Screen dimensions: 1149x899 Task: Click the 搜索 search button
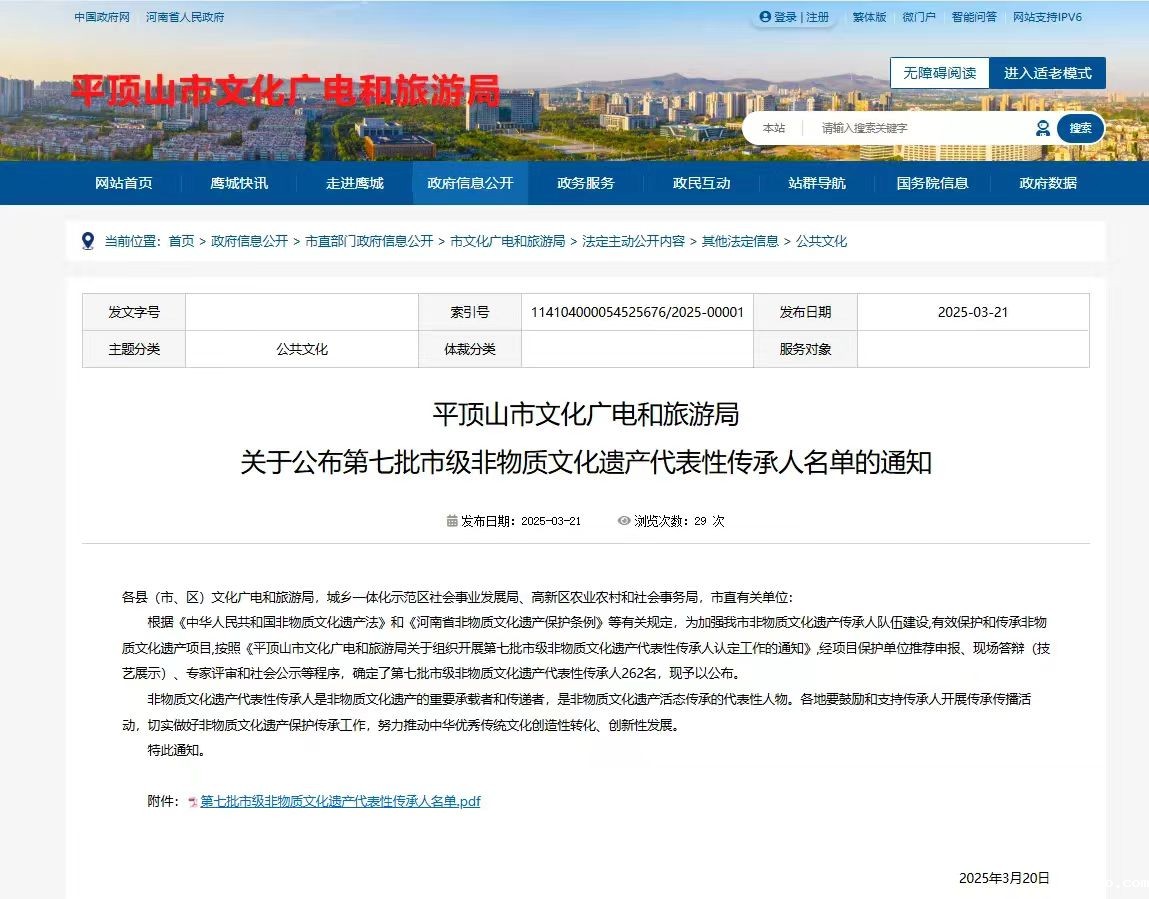click(1081, 128)
